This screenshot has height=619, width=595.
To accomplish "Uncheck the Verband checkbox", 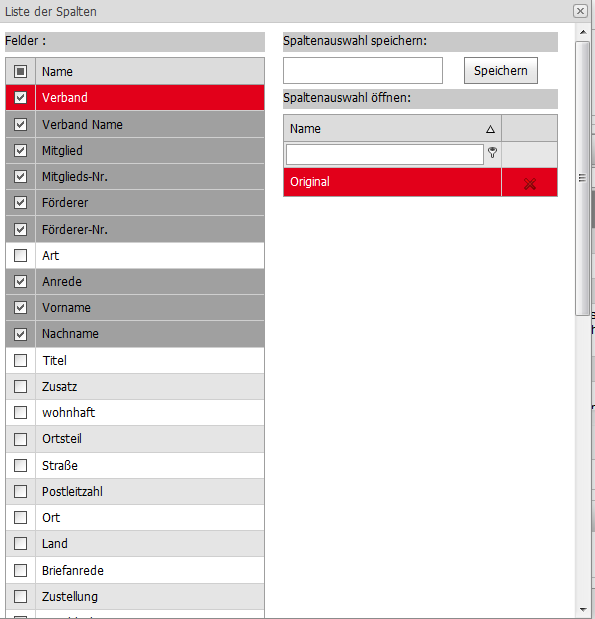I will 21,98.
